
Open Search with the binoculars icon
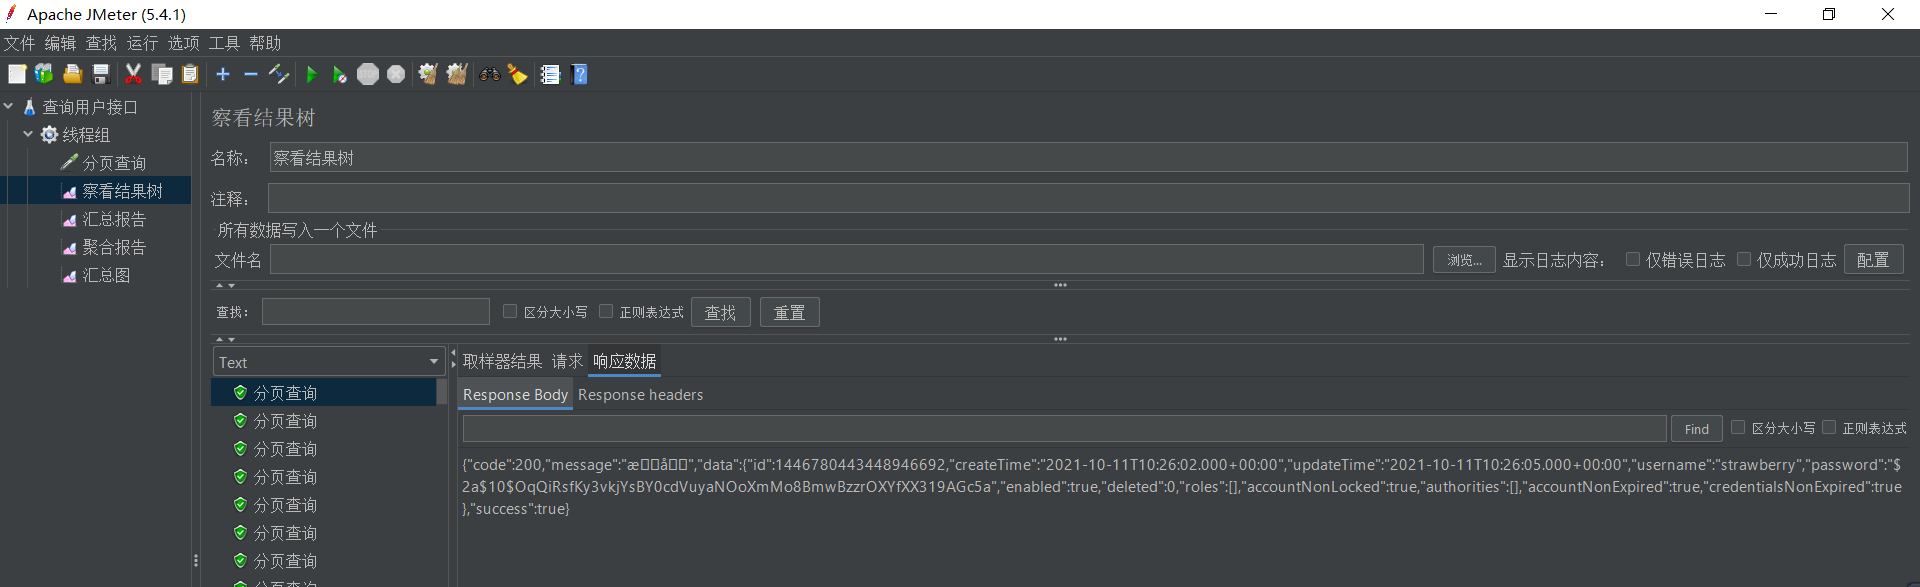(x=489, y=74)
